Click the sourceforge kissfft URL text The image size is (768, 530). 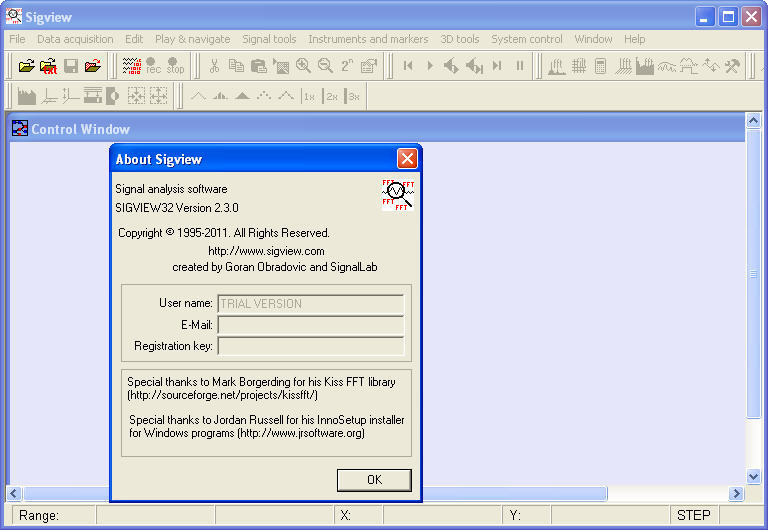[222, 395]
